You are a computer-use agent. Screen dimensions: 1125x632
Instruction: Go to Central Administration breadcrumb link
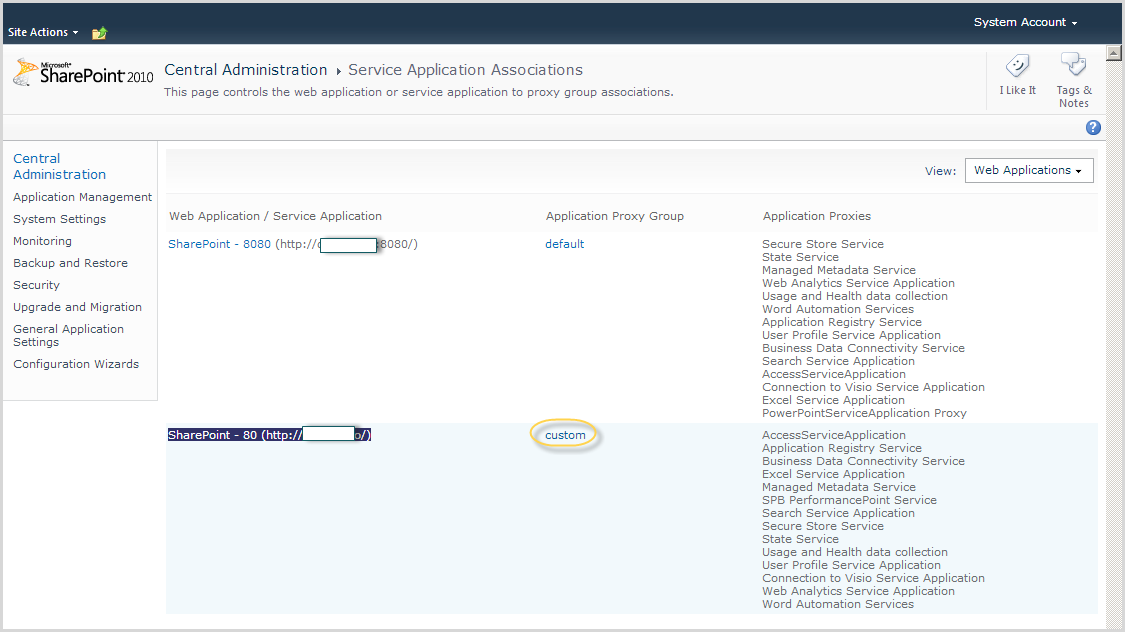tap(245, 70)
